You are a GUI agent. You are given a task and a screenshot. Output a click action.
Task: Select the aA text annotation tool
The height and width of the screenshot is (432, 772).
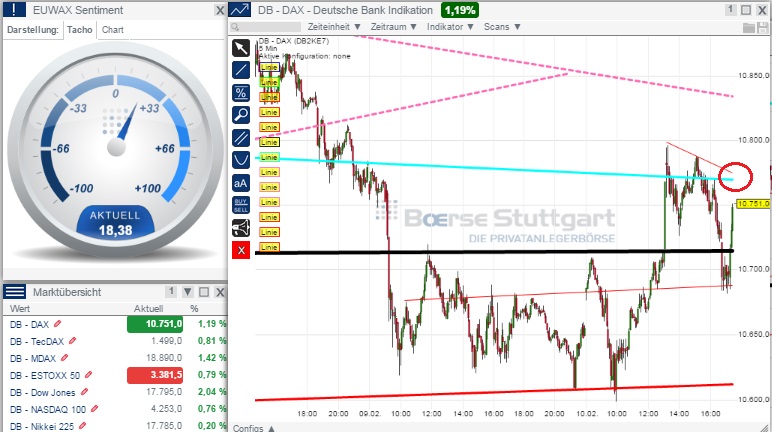pyautogui.click(x=241, y=183)
